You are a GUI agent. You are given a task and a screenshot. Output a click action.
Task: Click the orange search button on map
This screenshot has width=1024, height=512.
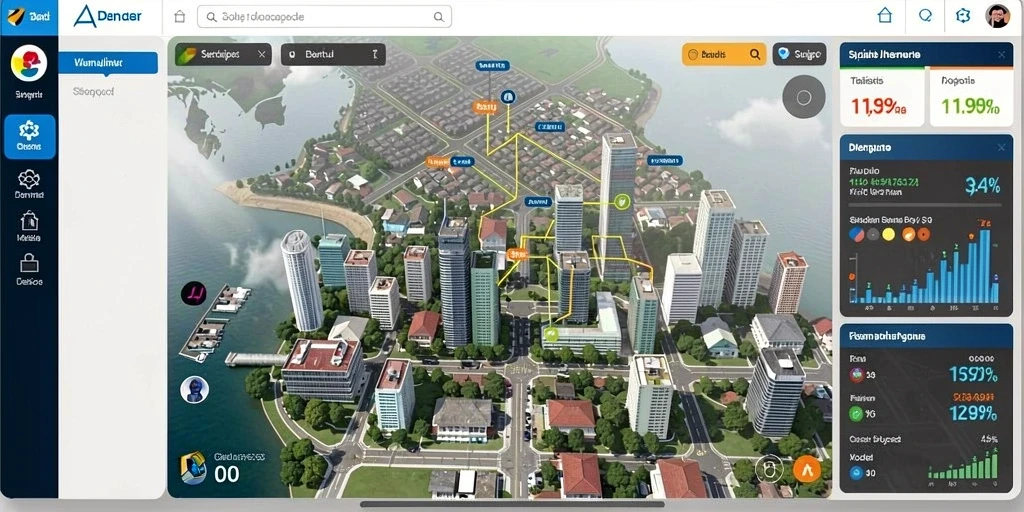coord(724,55)
